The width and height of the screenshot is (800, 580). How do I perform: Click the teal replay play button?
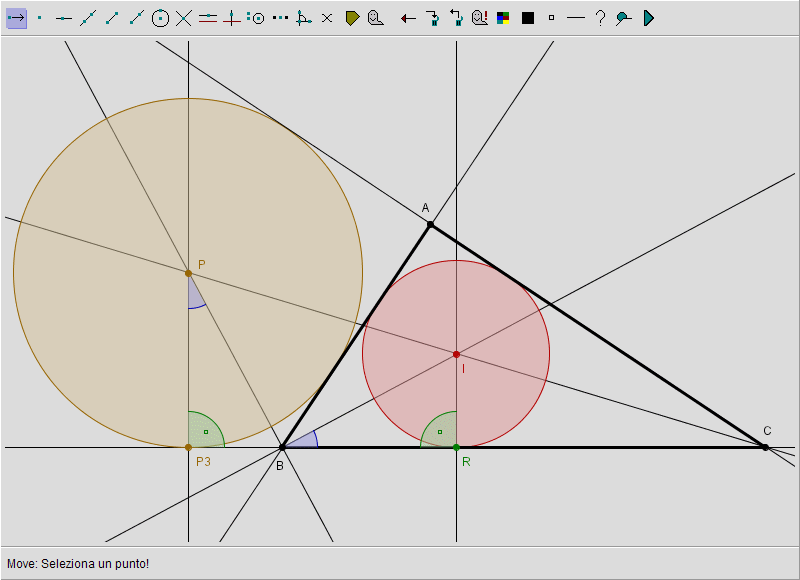pyautogui.click(x=648, y=18)
